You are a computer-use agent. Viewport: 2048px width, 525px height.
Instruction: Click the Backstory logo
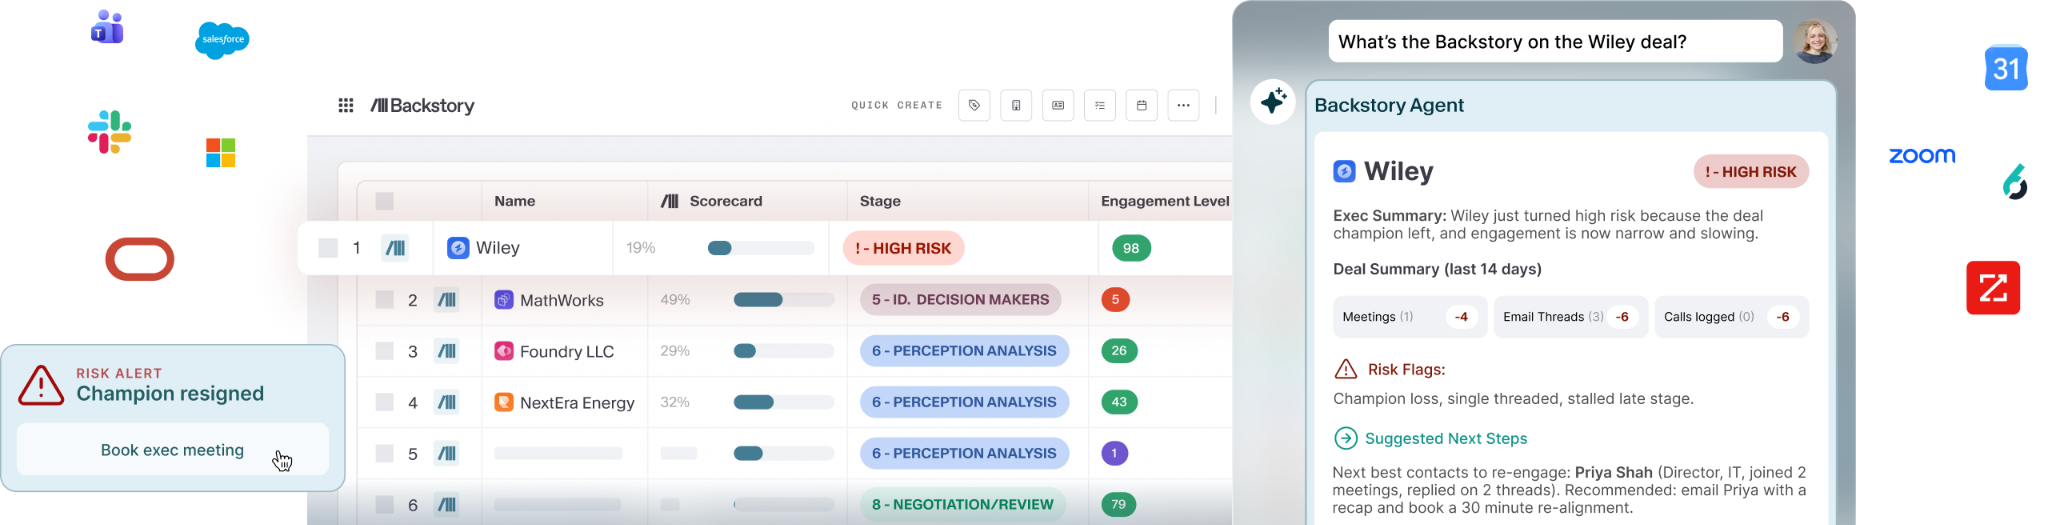422,105
